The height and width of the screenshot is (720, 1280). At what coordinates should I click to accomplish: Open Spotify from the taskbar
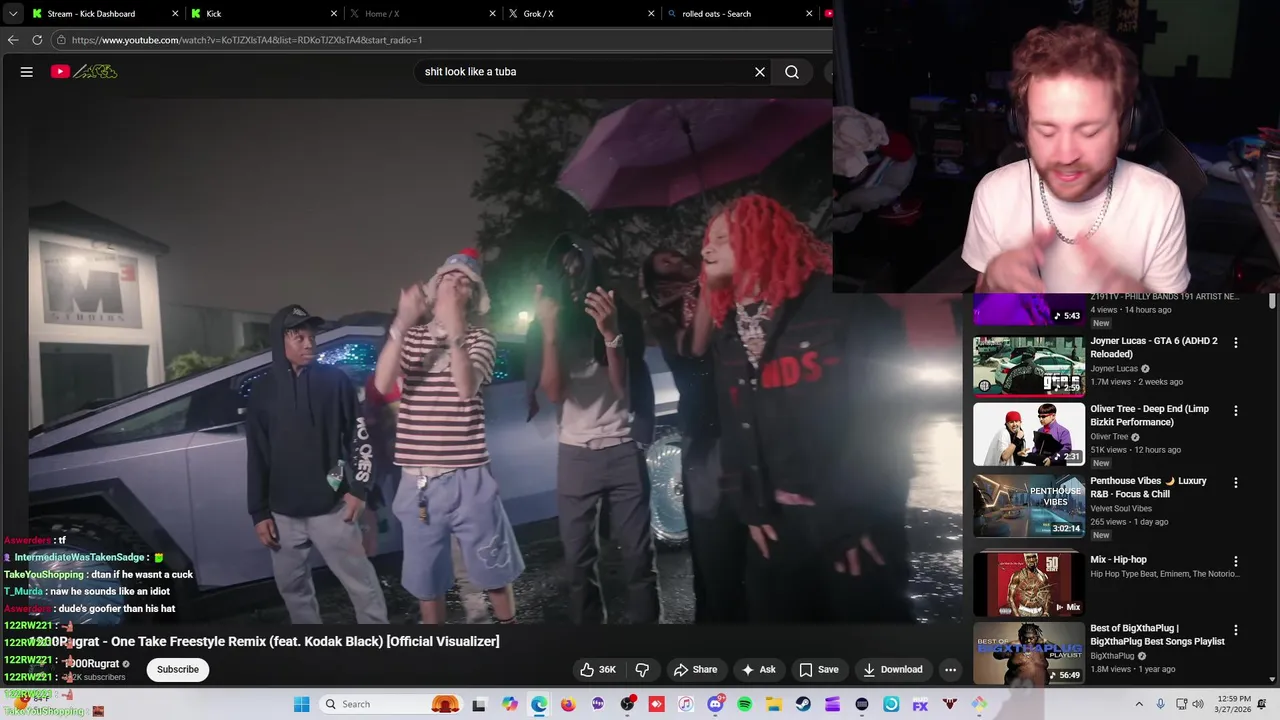point(744,704)
